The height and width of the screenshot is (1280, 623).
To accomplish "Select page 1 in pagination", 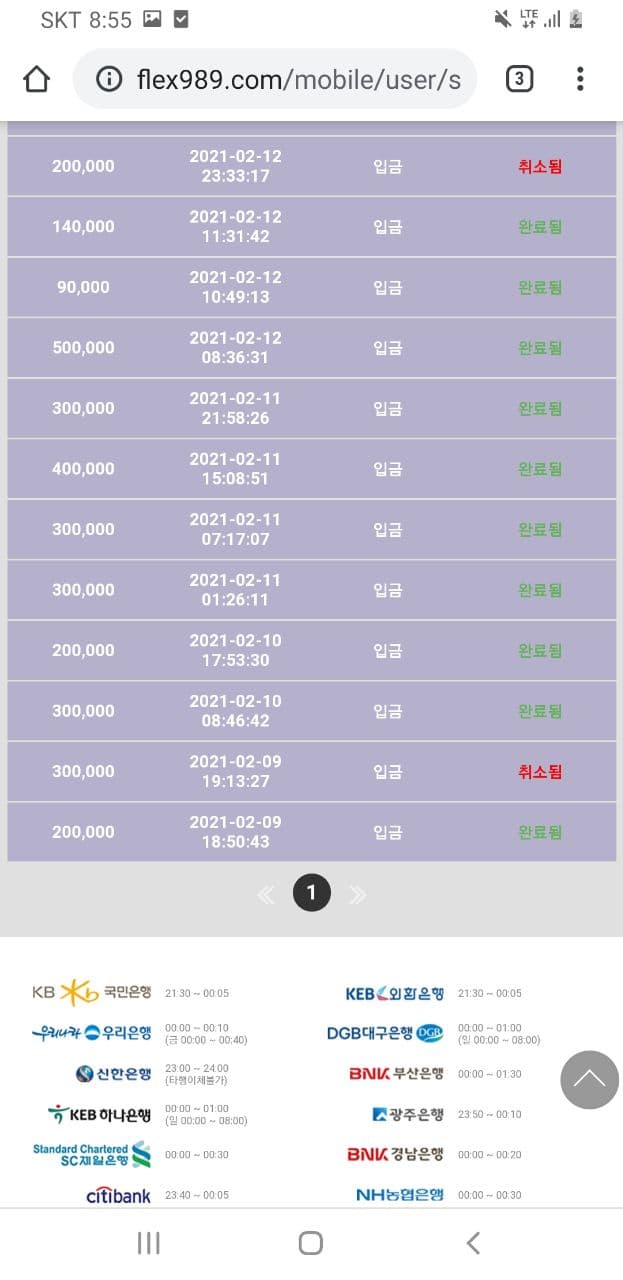I will click(311, 893).
